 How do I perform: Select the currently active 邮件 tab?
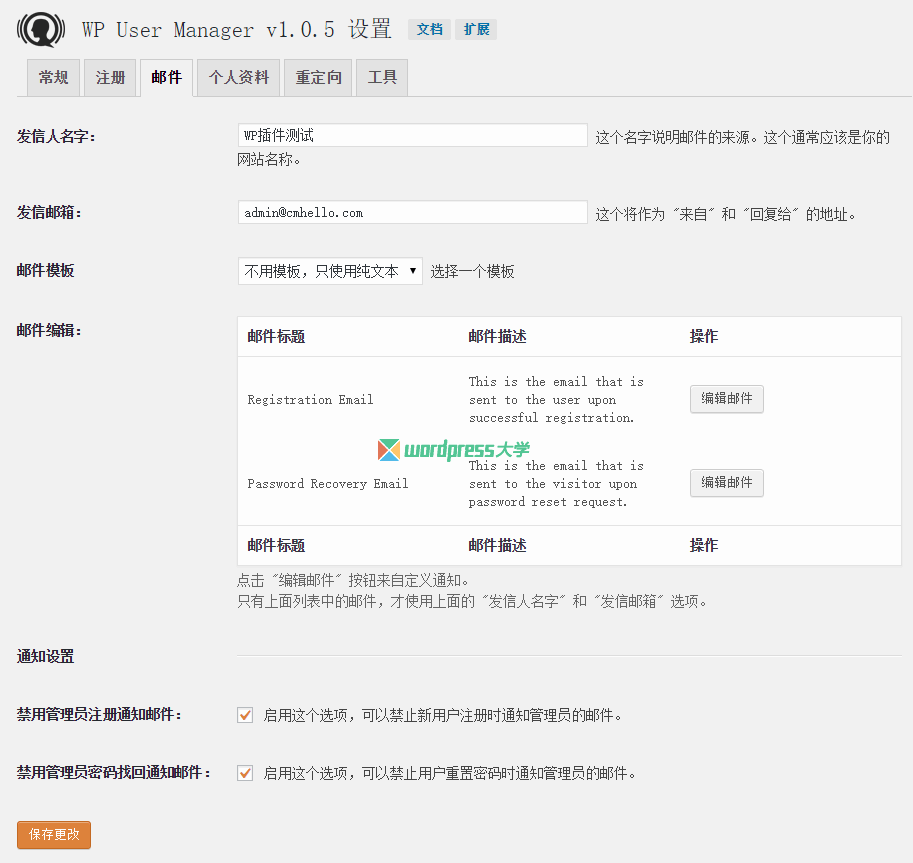pyautogui.click(x=166, y=76)
